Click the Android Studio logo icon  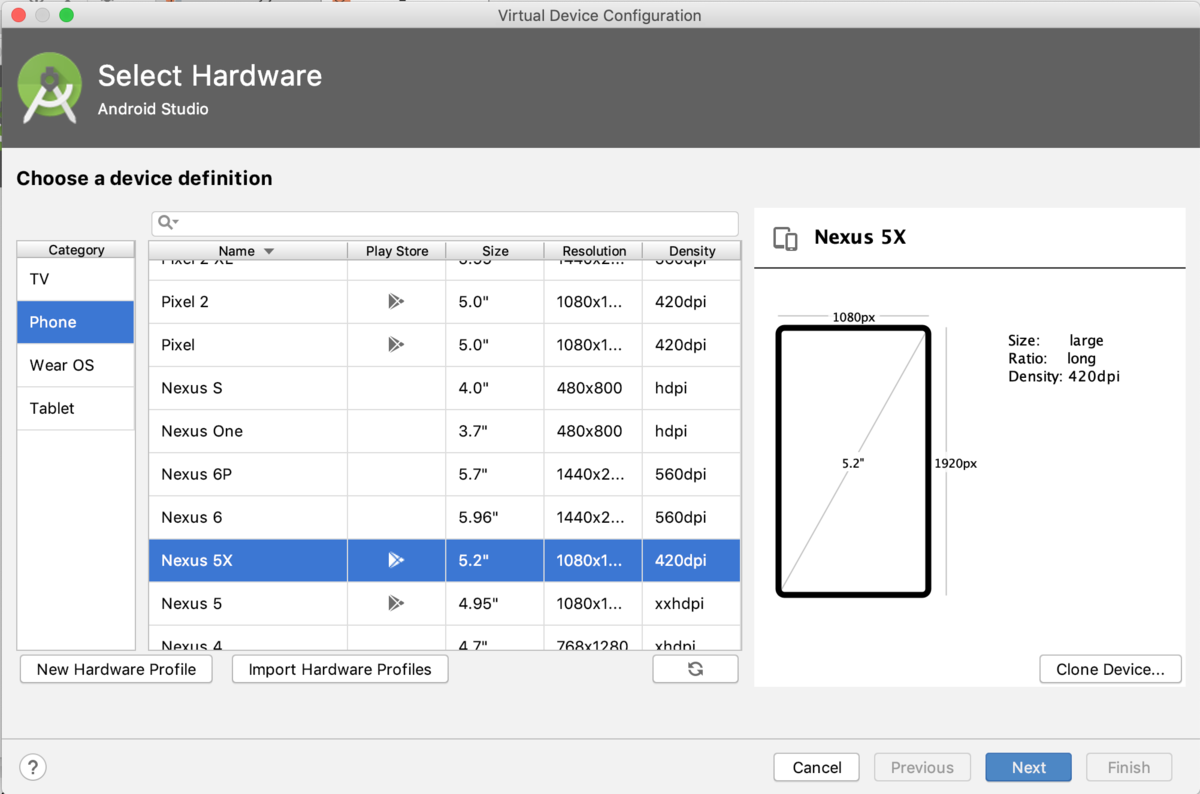[50, 88]
